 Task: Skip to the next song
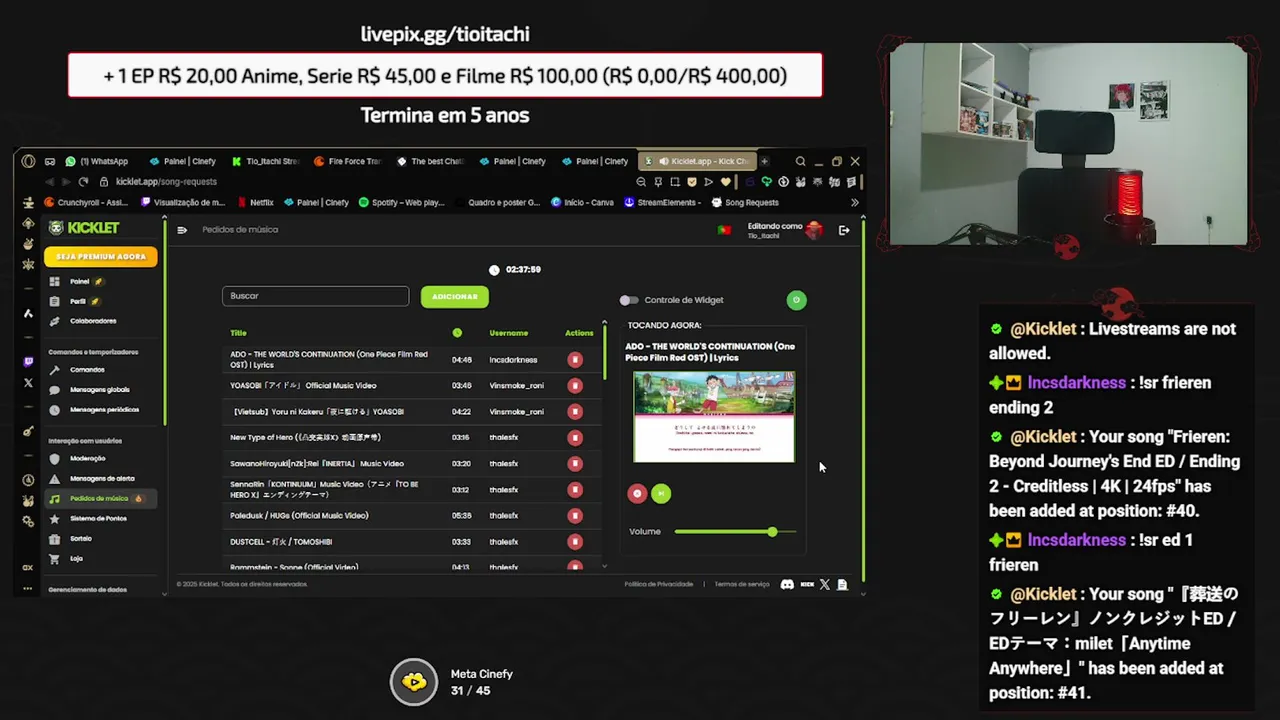[661, 493]
